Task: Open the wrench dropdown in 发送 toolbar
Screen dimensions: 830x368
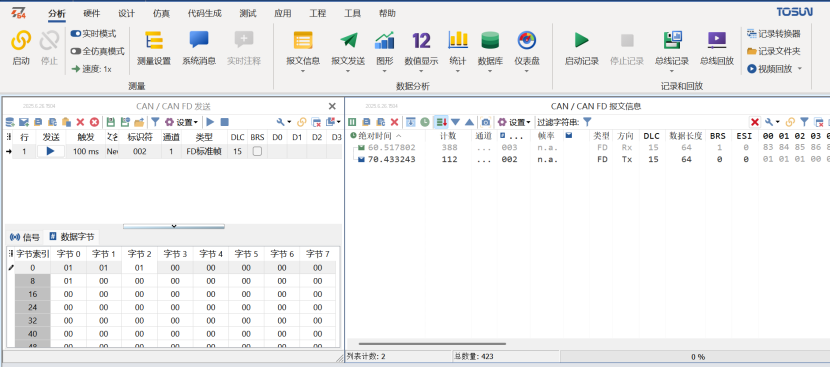Action: (284, 122)
